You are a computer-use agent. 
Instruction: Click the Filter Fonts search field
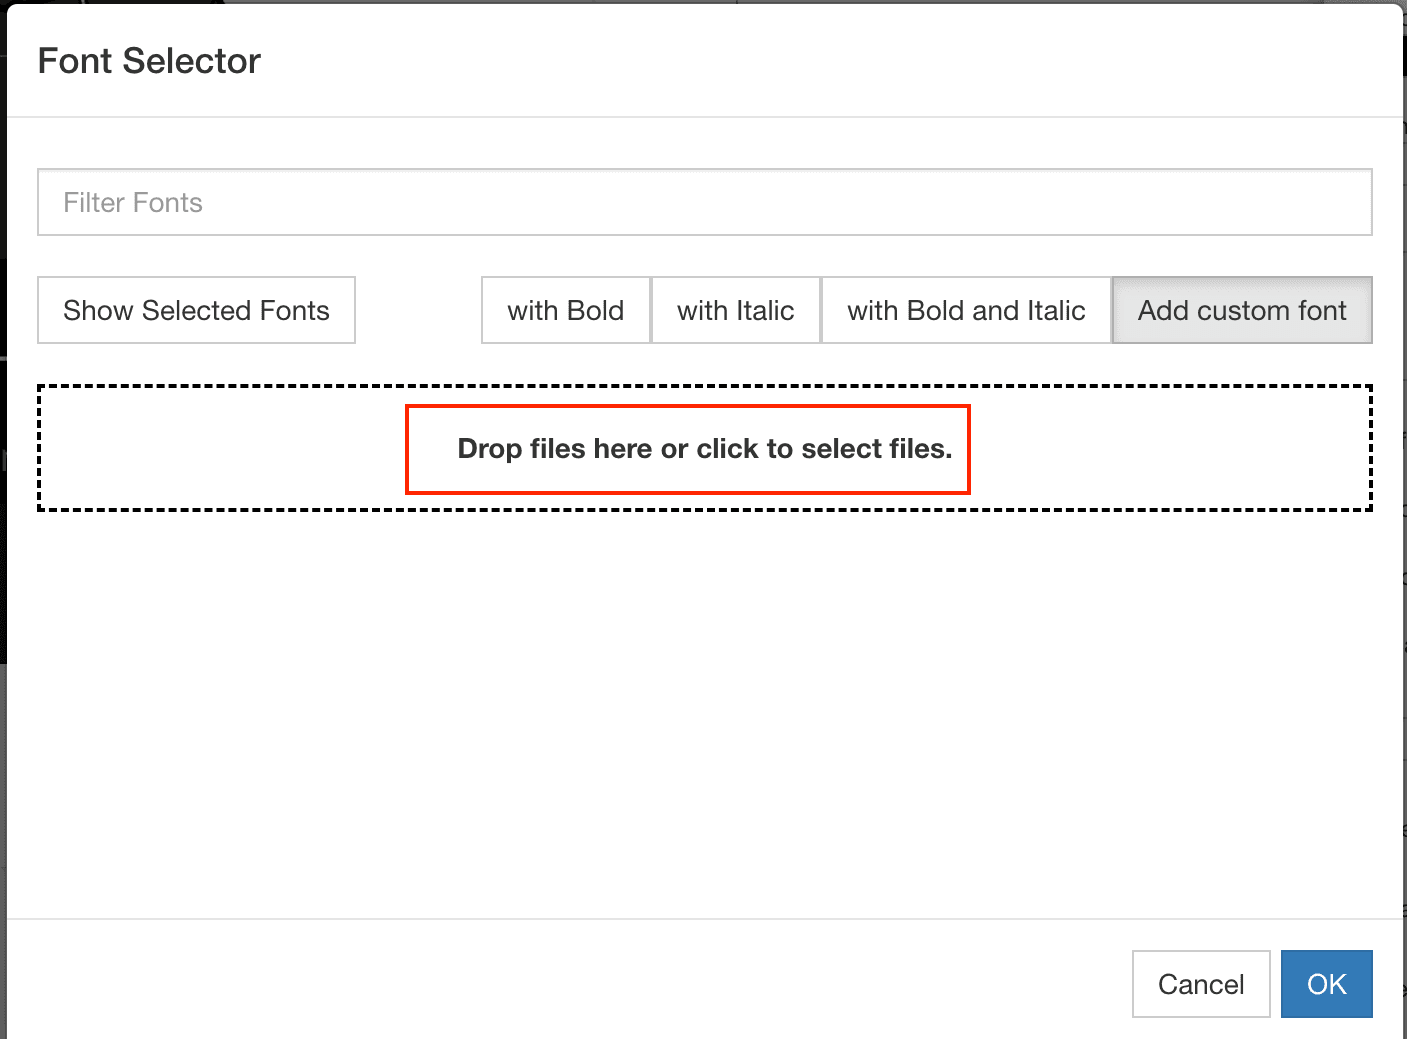pyautogui.click(x=704, y=202)
